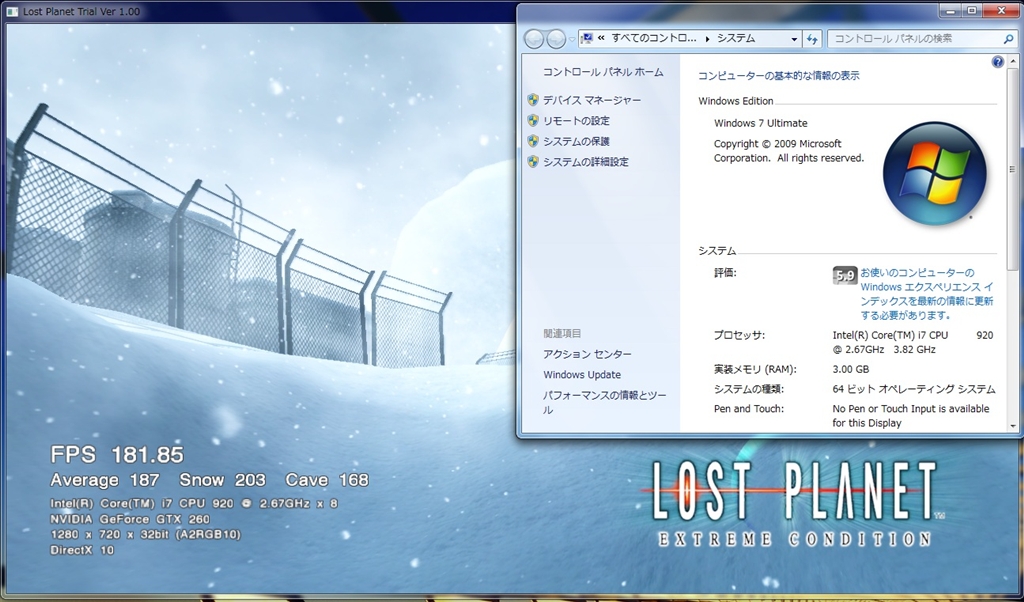Click the Average 187 score in Lost Planet

(x=105, y=481)
